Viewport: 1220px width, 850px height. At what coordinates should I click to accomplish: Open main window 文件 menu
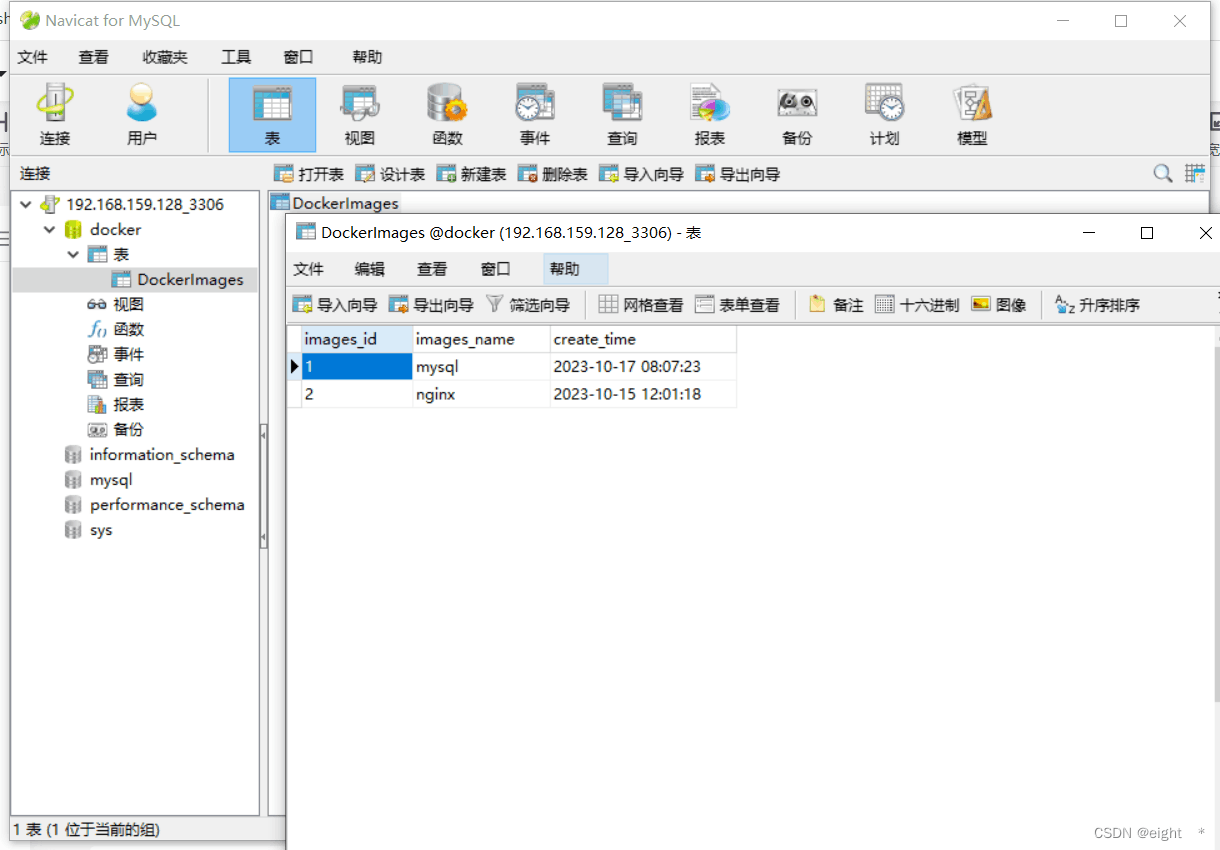point(32,57)
